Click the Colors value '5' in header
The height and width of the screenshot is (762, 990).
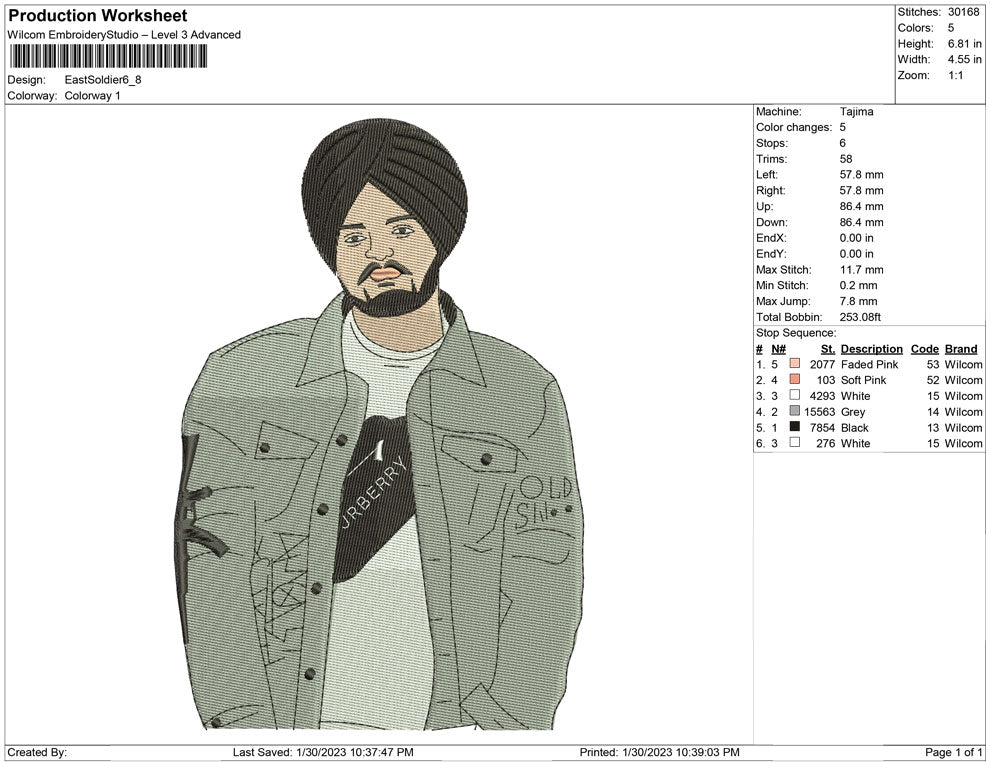(951, 28)
